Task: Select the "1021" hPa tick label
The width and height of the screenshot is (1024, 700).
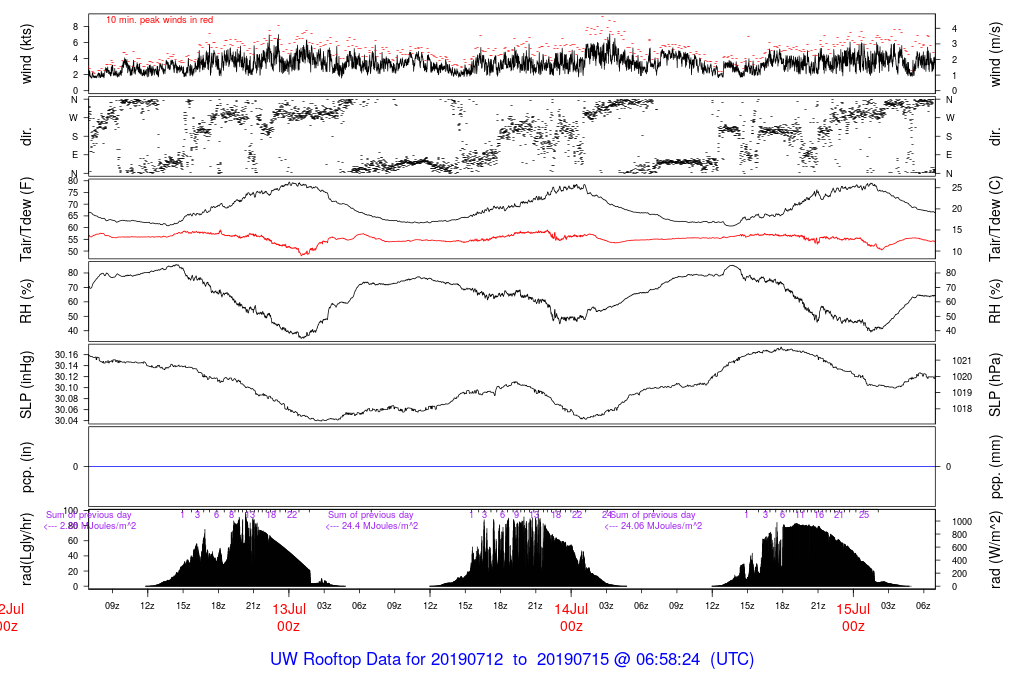Action: (x=962, y=360)
